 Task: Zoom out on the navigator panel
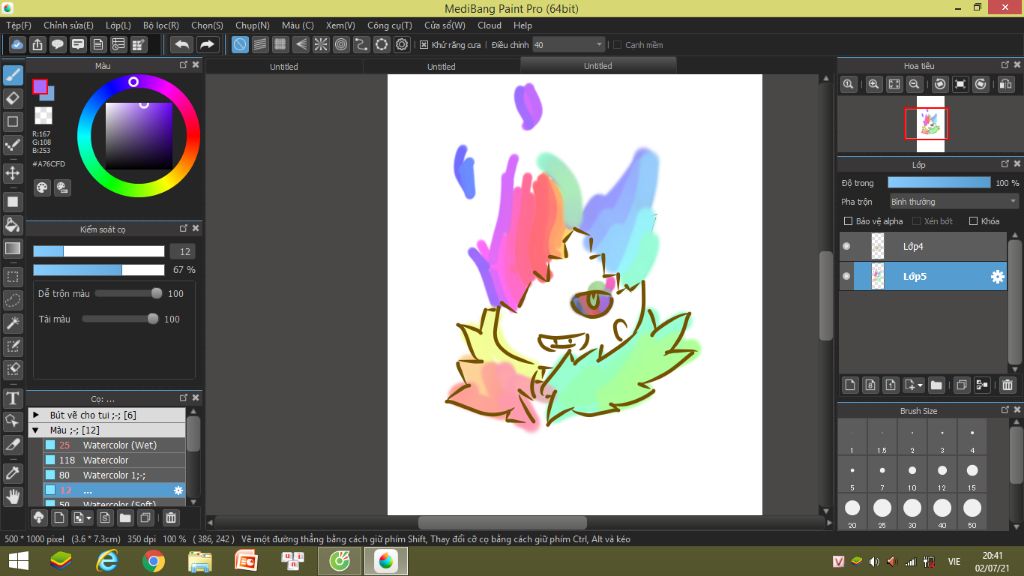(x=914, y=84)
